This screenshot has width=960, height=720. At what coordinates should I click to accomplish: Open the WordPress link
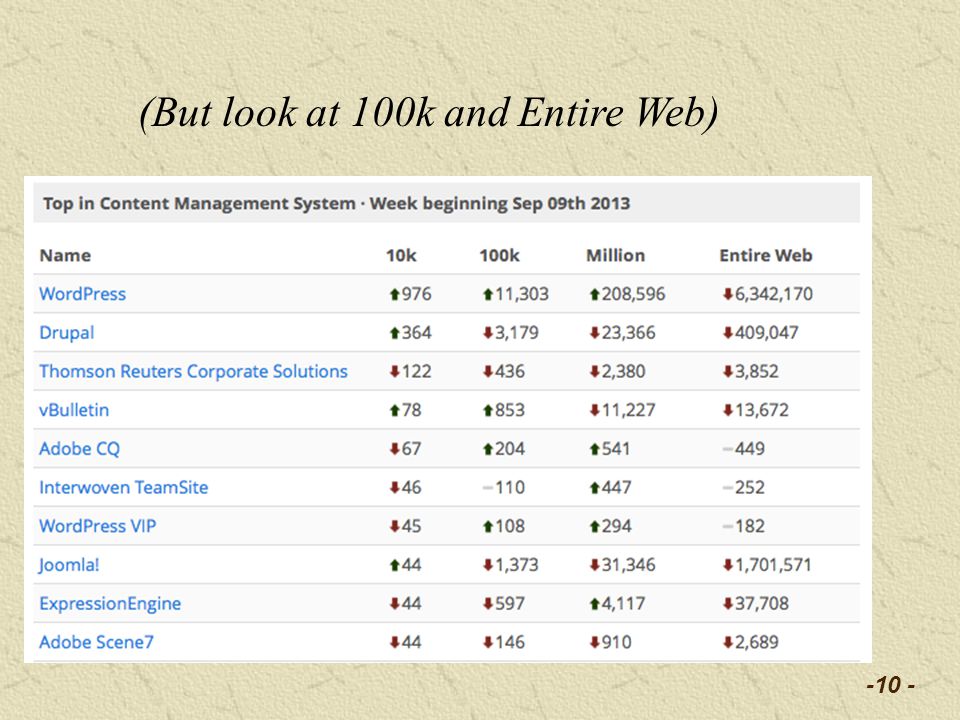[82, 294]
